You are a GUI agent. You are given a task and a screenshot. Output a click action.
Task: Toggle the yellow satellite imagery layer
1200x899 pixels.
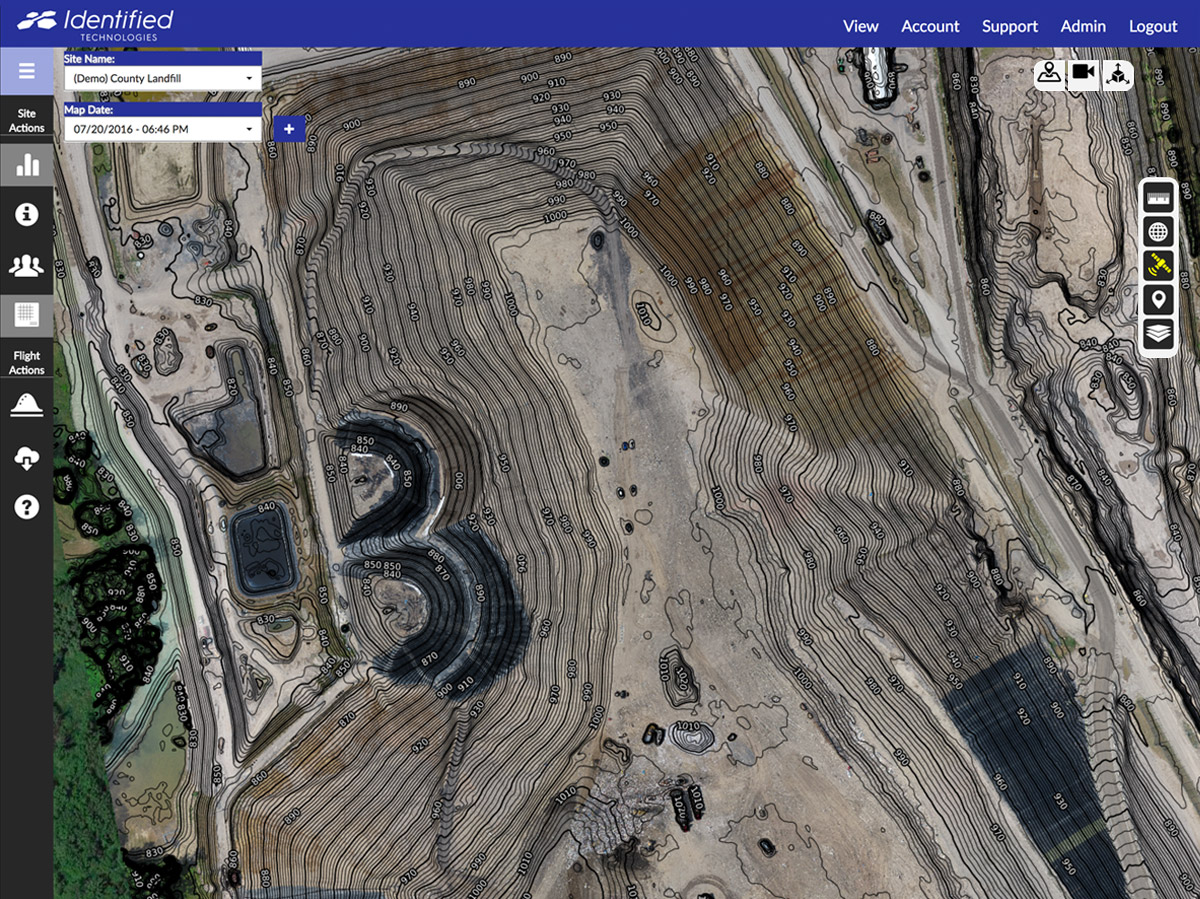point(1158,266)
